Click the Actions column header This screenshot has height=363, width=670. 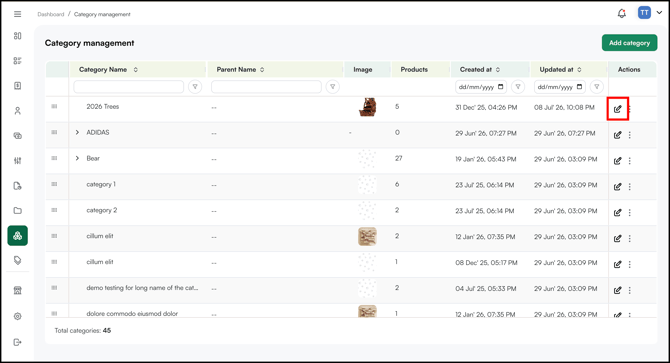629,70
